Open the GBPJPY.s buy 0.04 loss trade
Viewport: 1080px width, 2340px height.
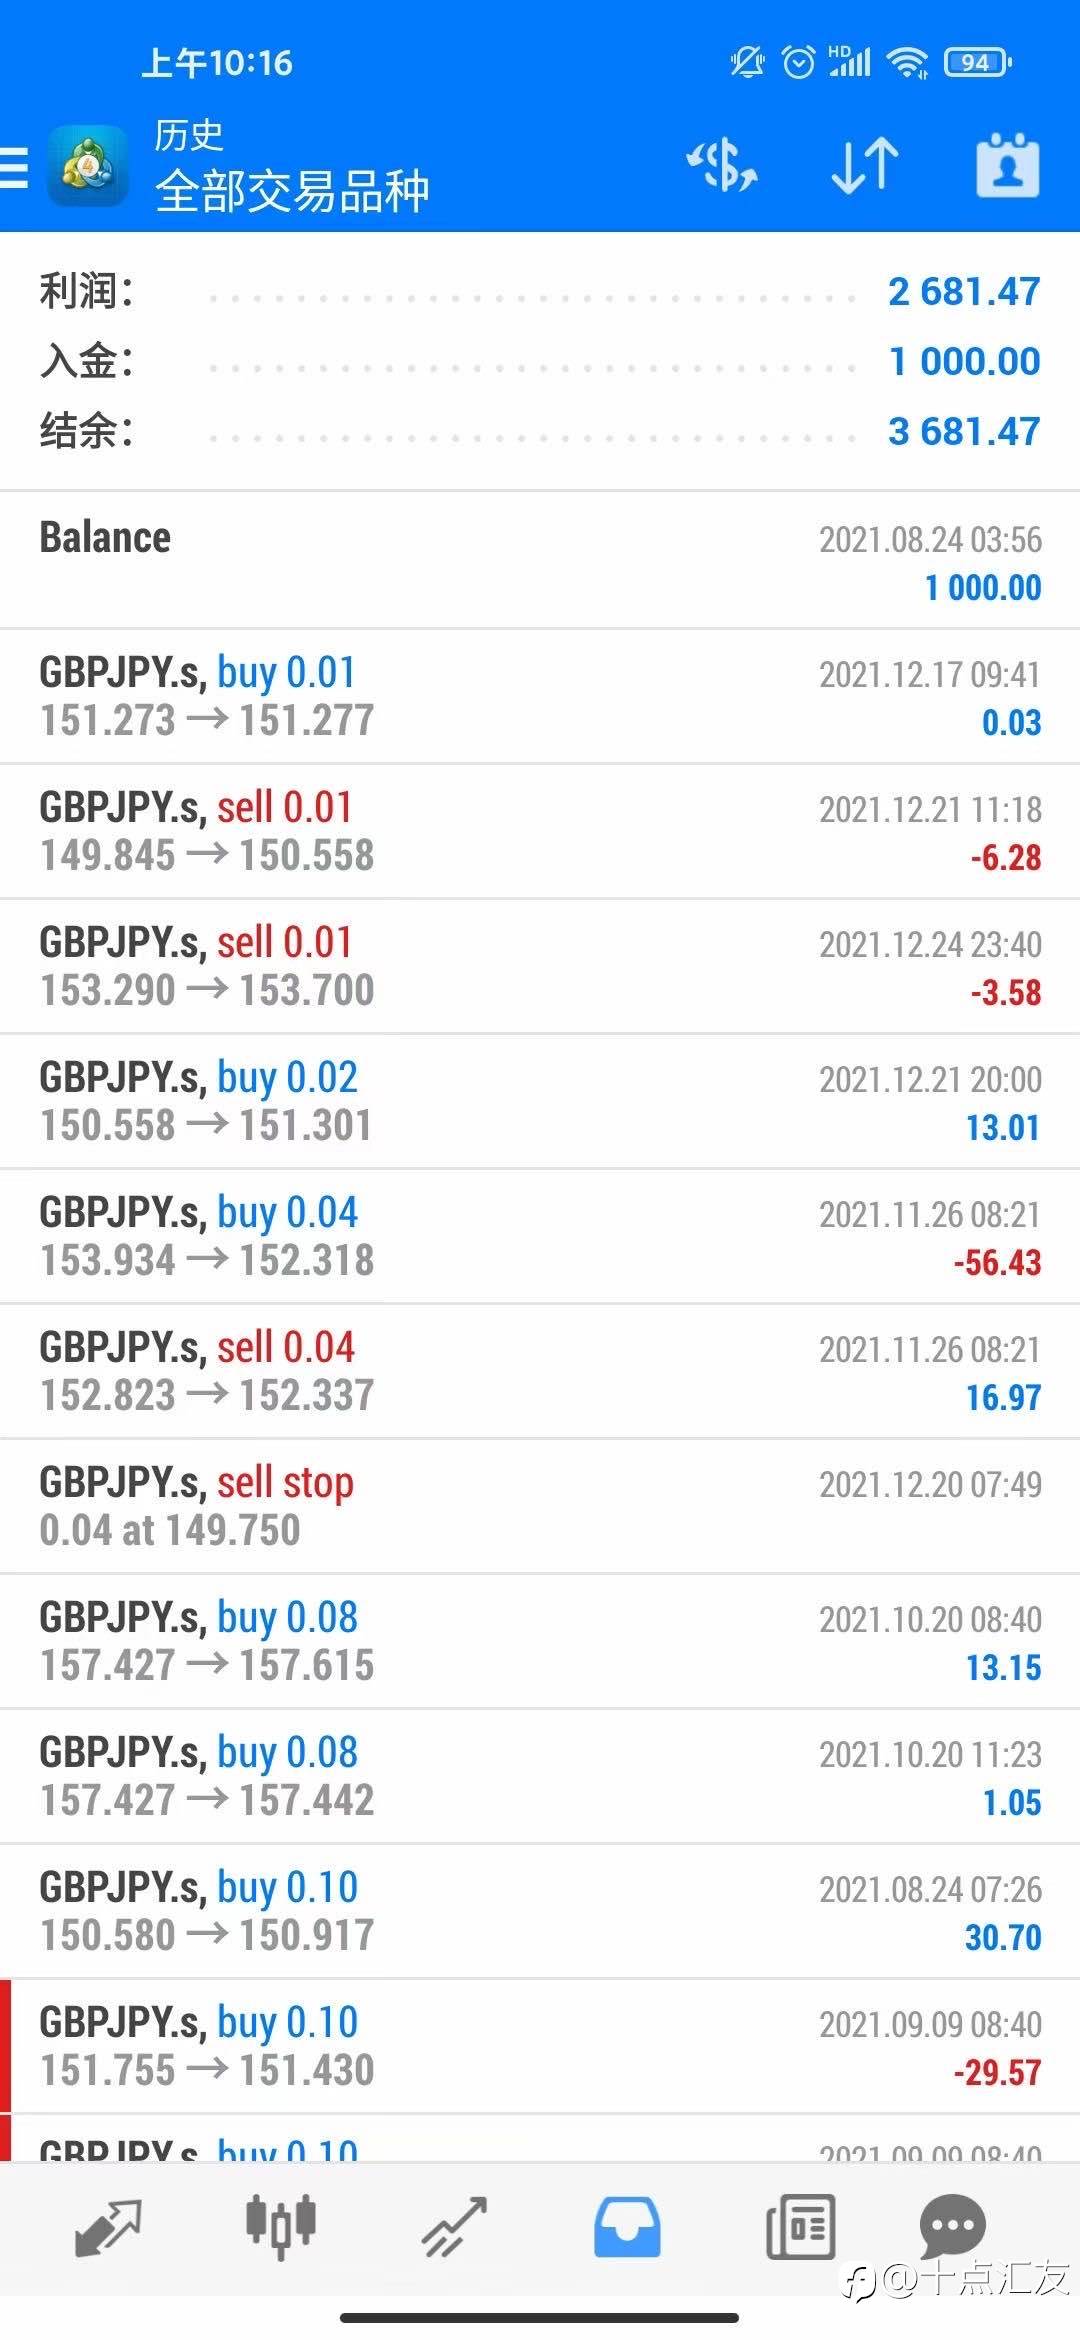[x=540, y=1236]
